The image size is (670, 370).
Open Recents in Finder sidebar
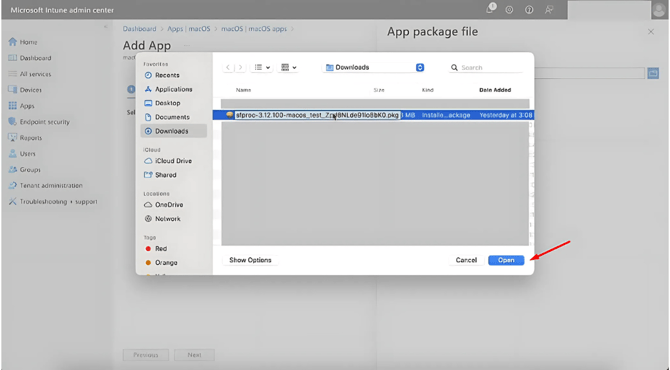(x=167, y=75)
